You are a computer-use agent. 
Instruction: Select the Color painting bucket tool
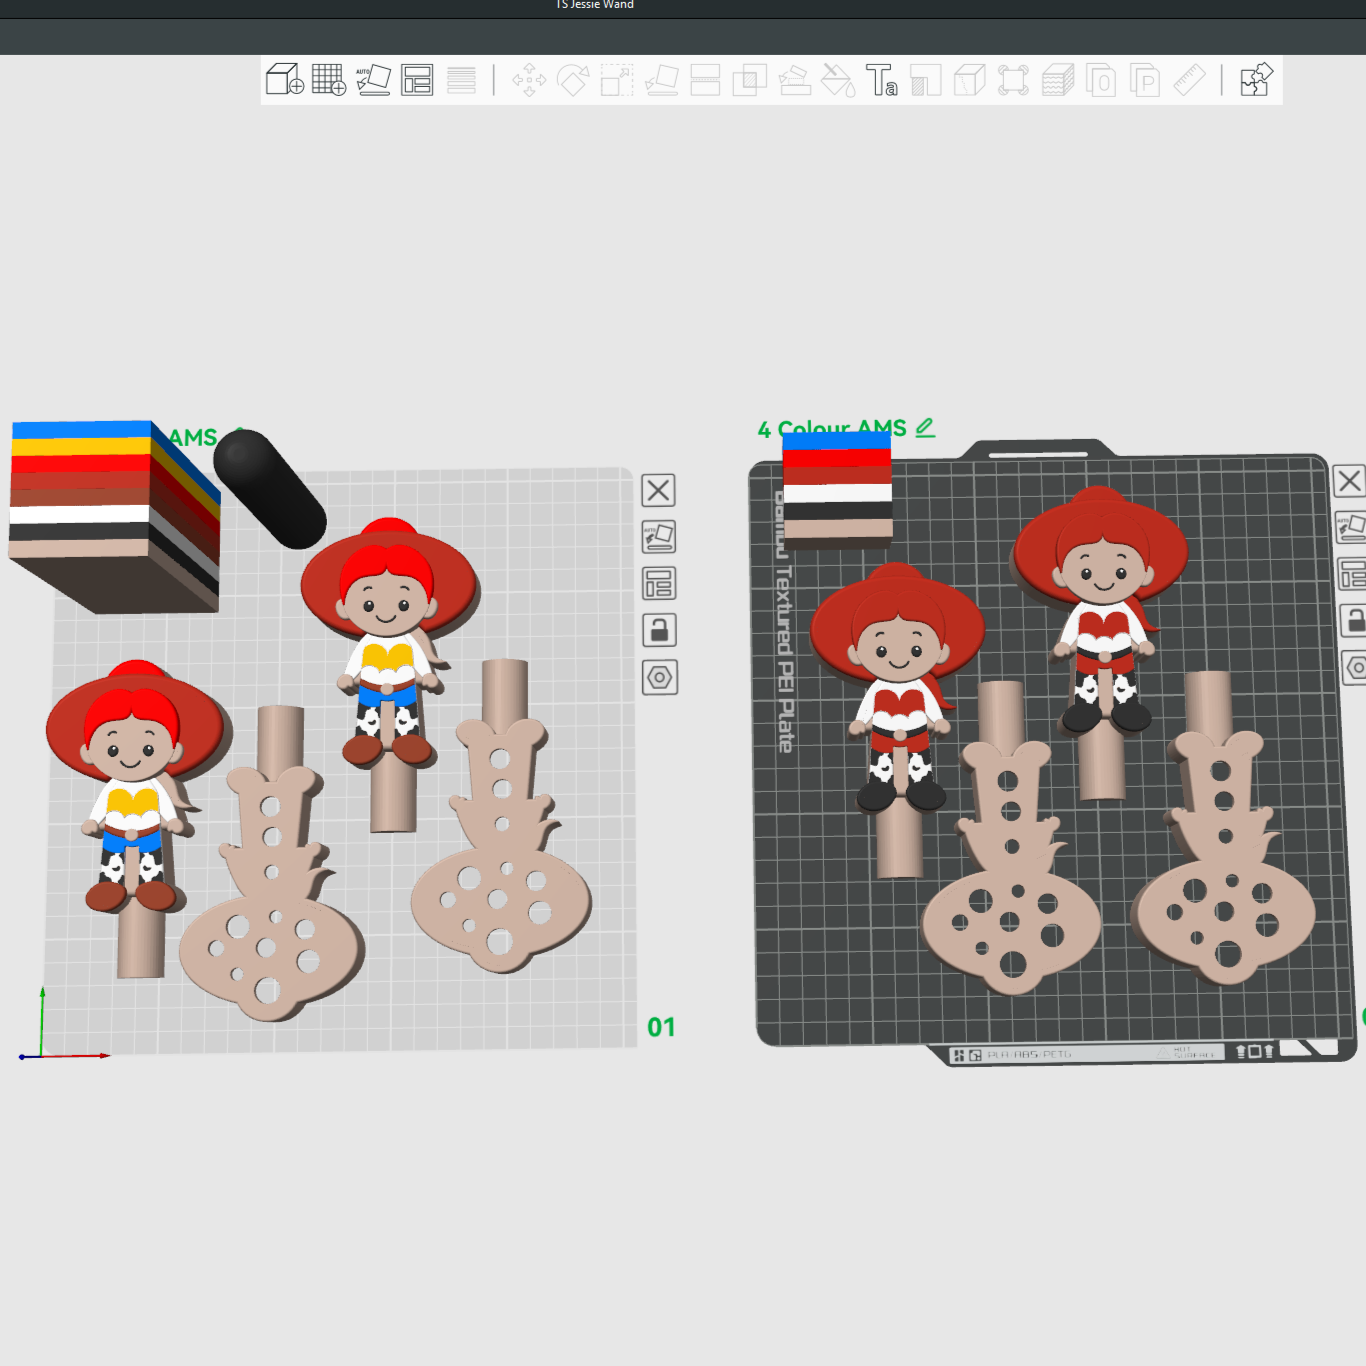point(838,79)
